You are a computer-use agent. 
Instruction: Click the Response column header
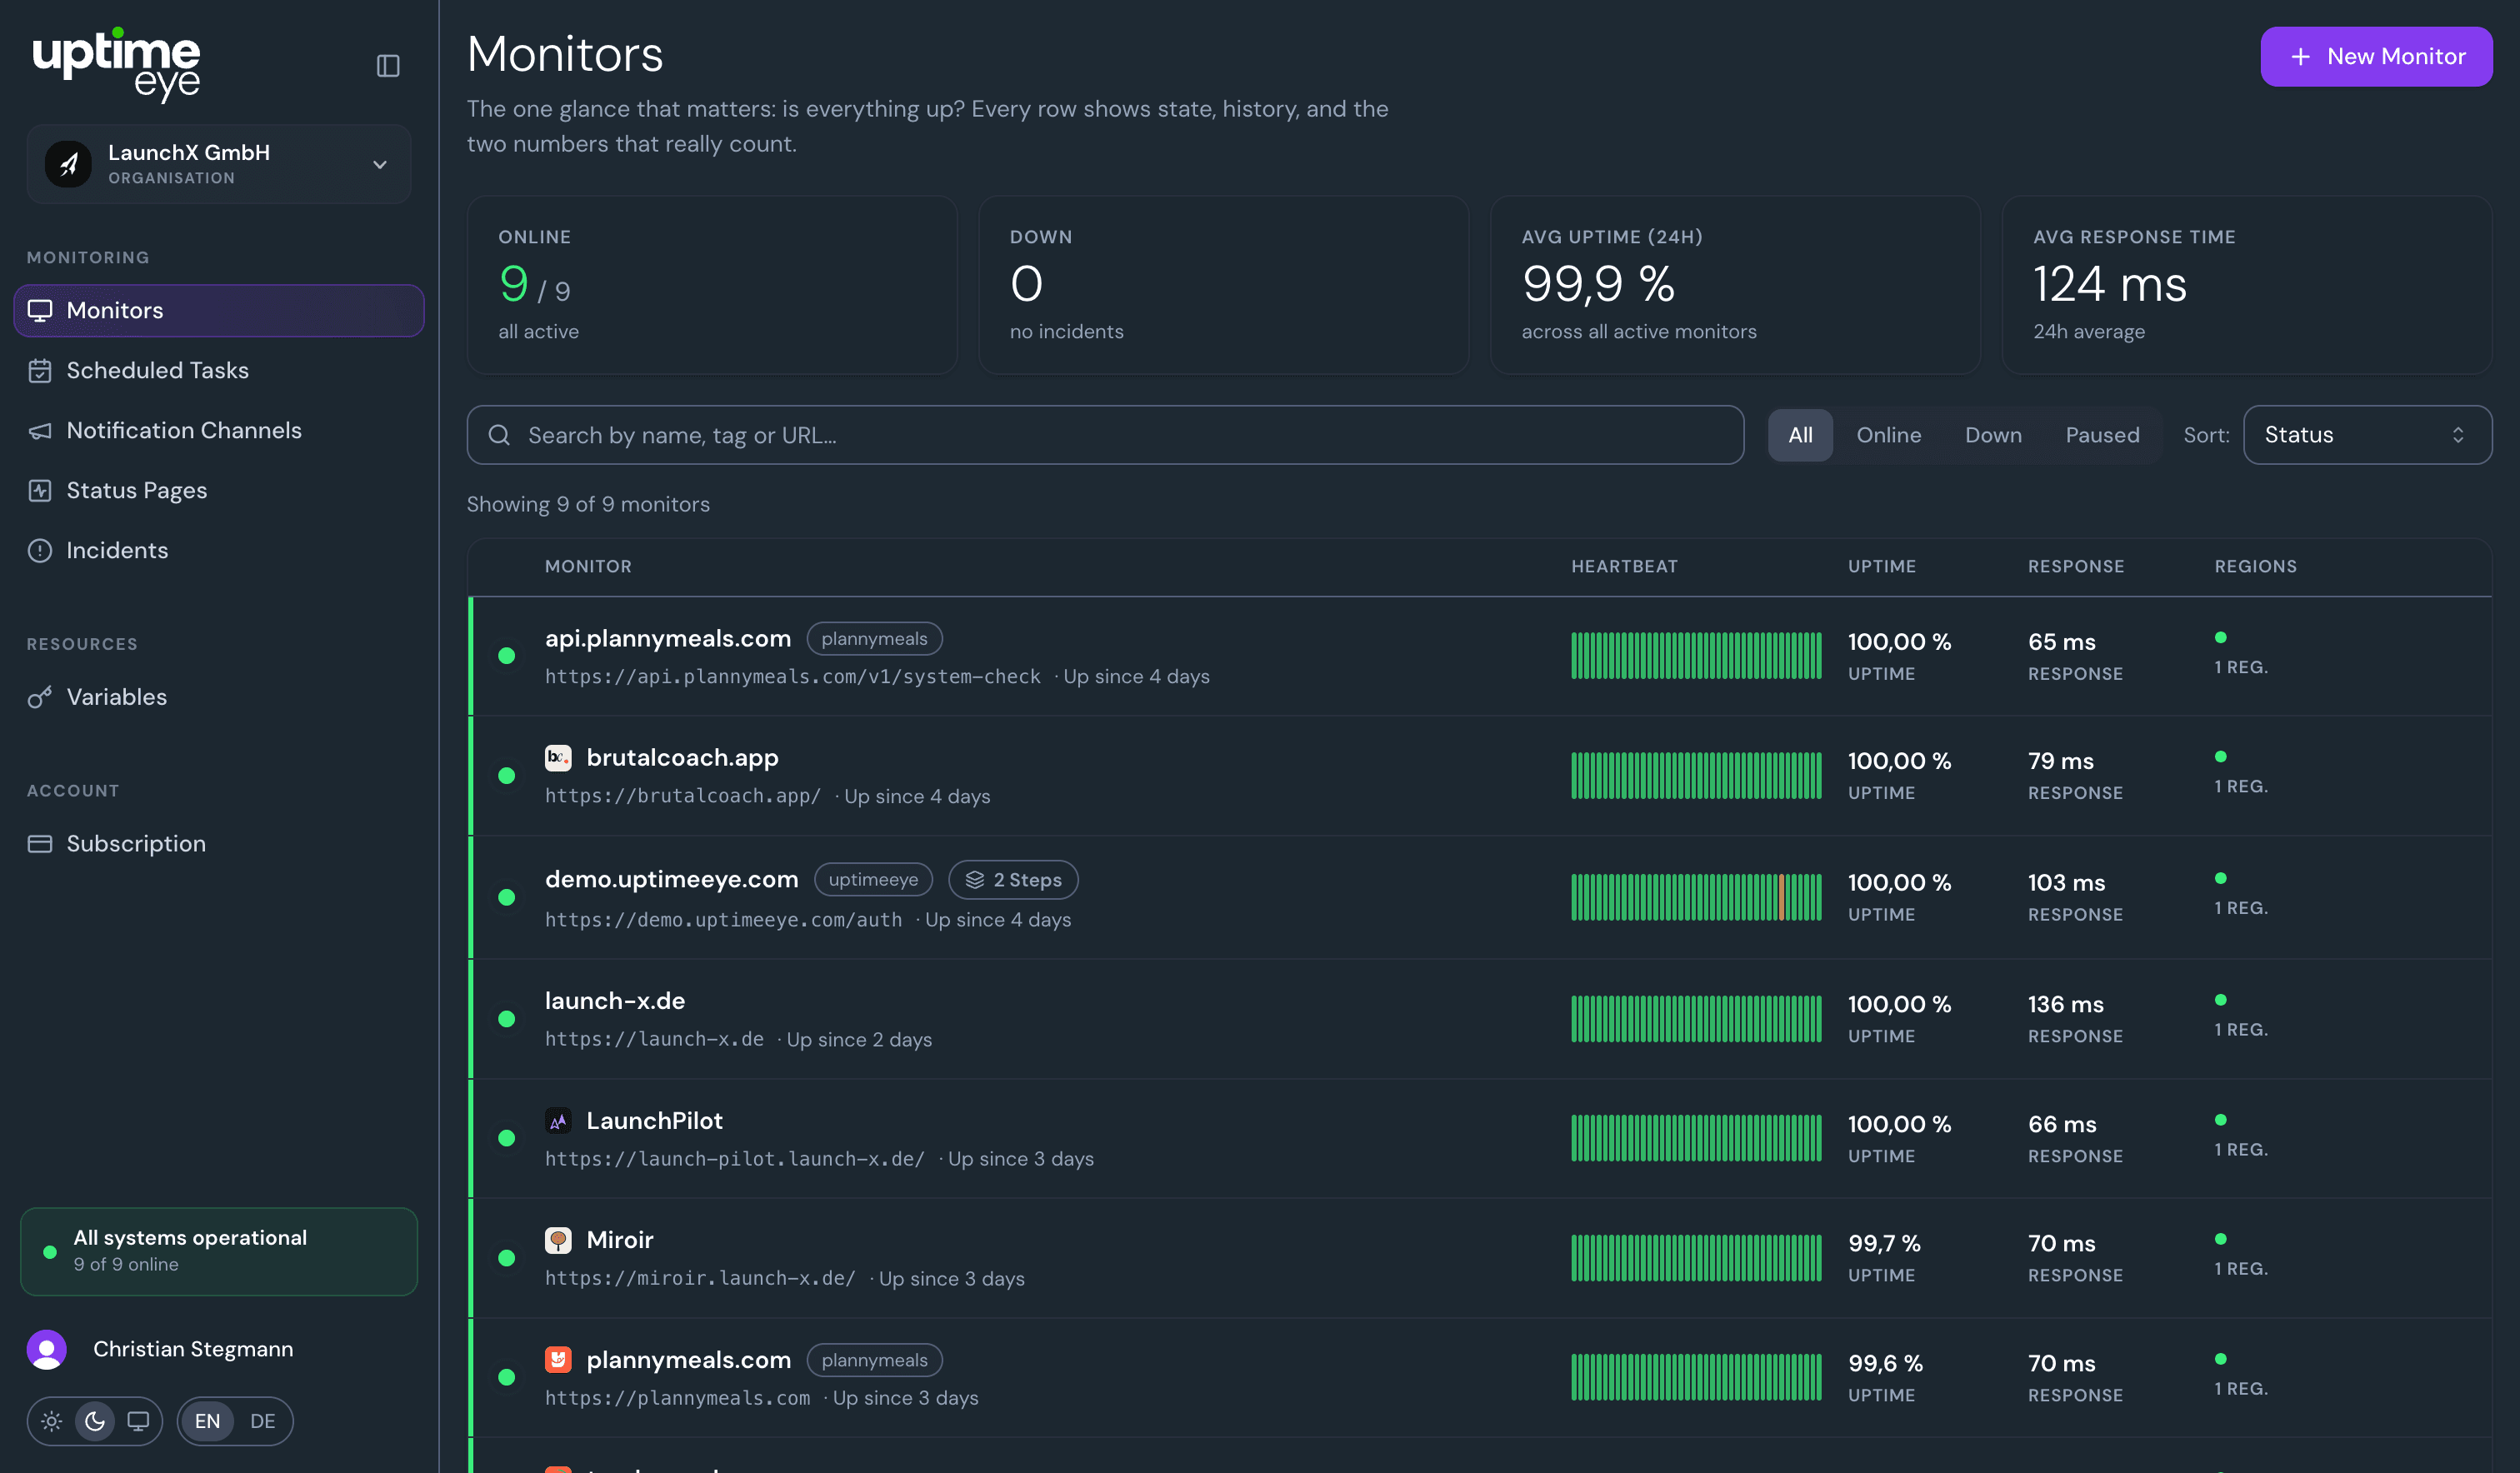tap(2076, 566)
